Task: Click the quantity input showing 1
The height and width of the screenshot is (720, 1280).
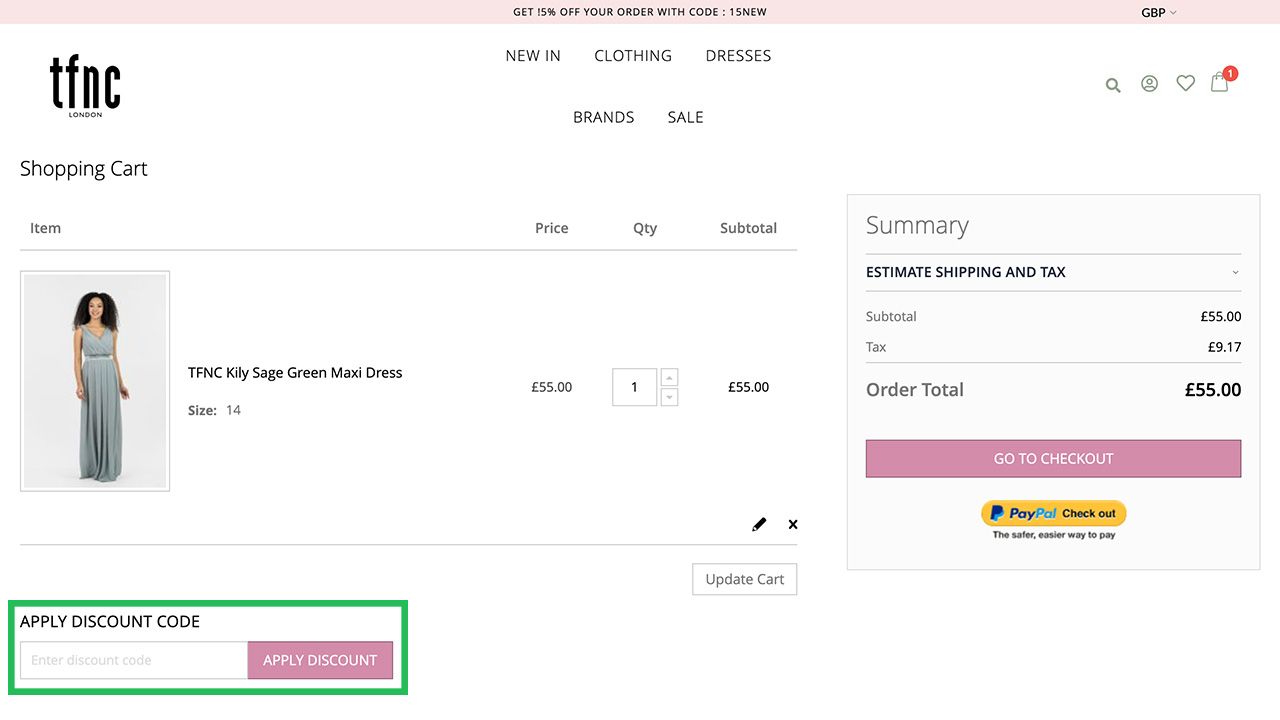Action: pyautogui.click(x=634, y=387)
